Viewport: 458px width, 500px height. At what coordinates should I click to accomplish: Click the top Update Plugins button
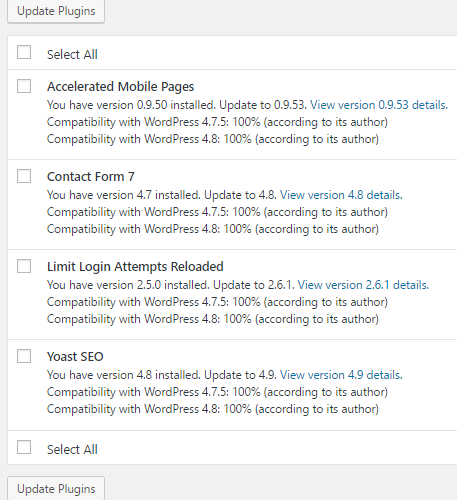click(x=56, y=11)
